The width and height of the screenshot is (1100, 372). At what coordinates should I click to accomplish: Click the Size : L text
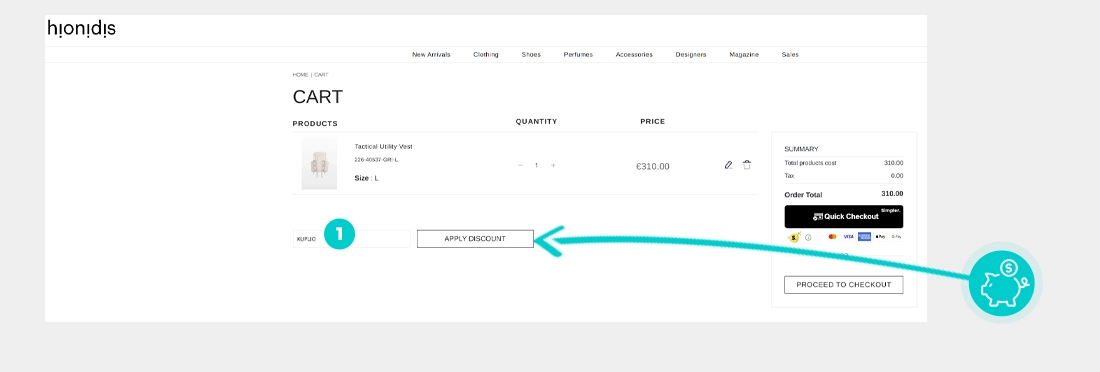click(366, 178)
